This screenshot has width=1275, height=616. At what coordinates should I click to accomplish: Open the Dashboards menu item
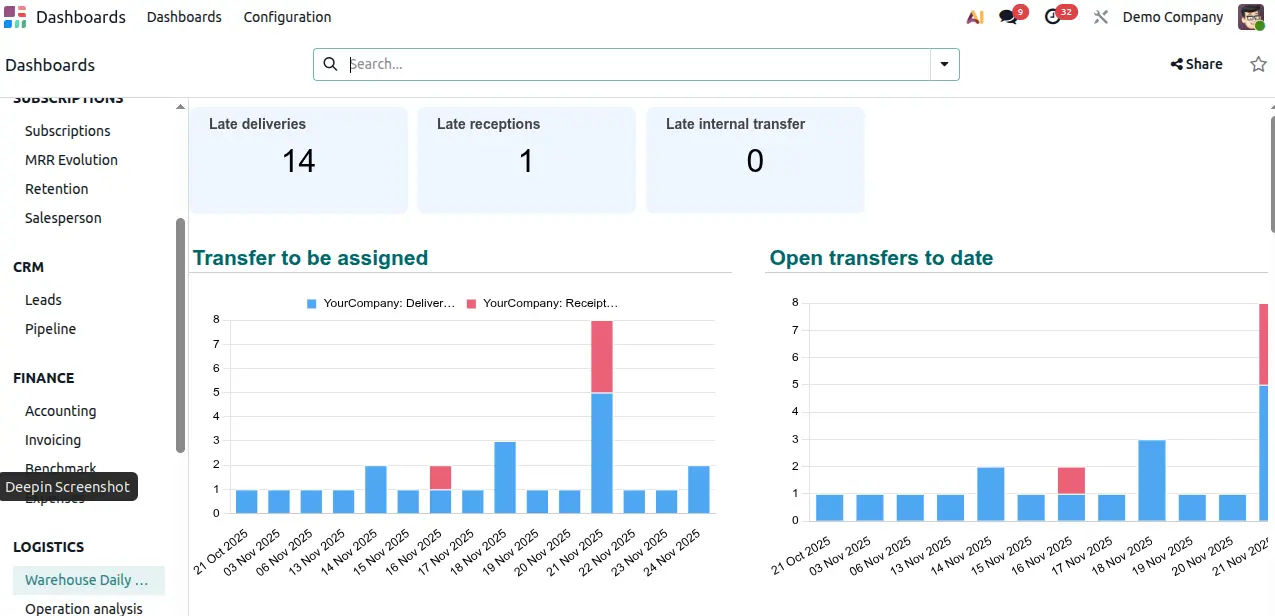click(x=184, y=17)
